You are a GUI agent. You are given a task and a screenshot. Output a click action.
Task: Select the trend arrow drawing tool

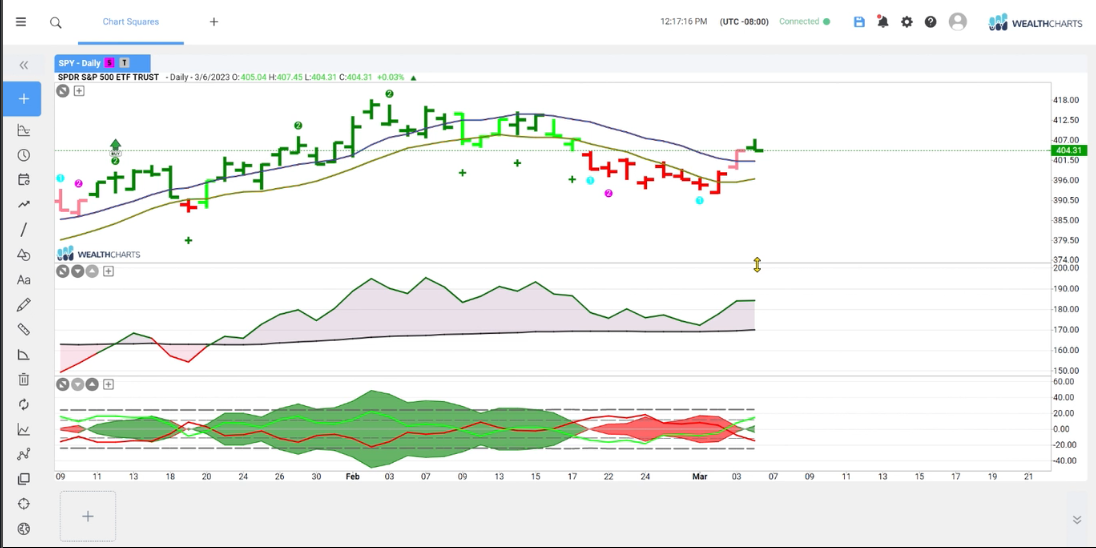(24, 204)
